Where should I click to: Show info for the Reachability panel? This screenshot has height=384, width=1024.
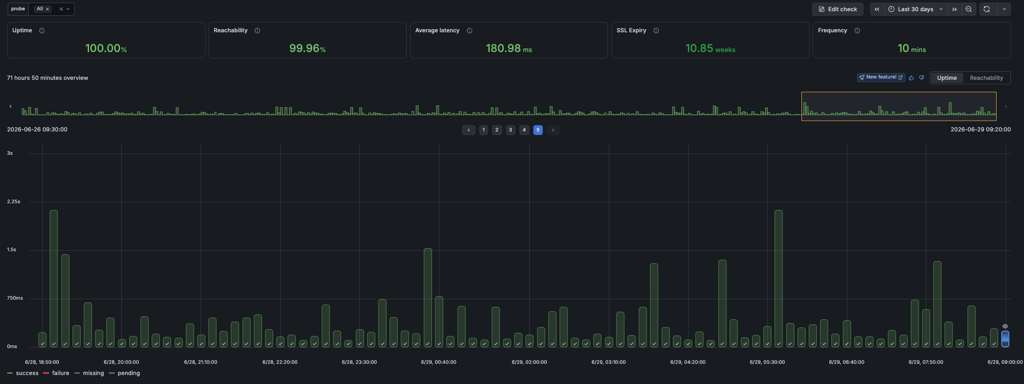257,31
